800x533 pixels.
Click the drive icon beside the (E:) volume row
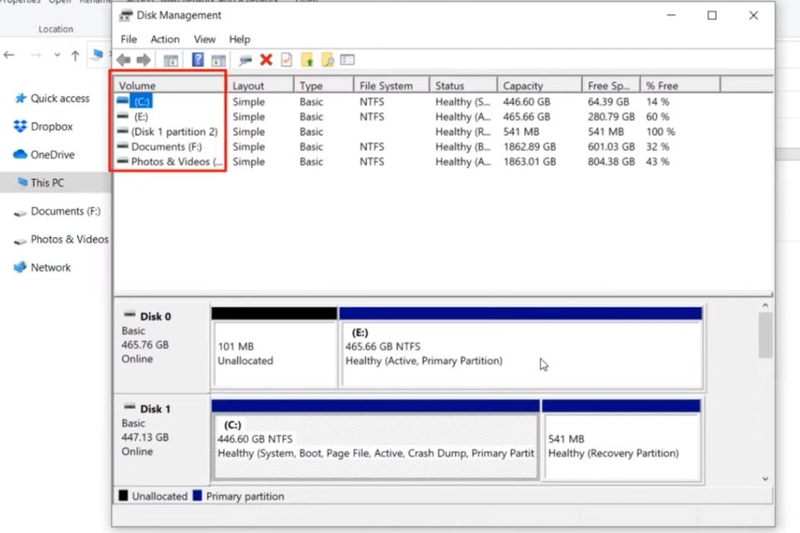coord(122,116)
